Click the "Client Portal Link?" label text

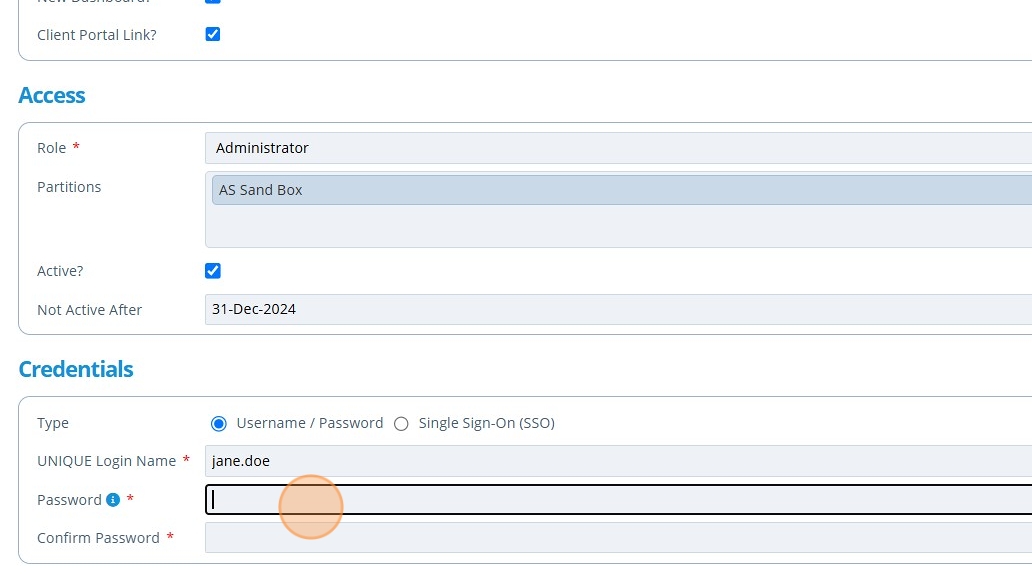97,35
